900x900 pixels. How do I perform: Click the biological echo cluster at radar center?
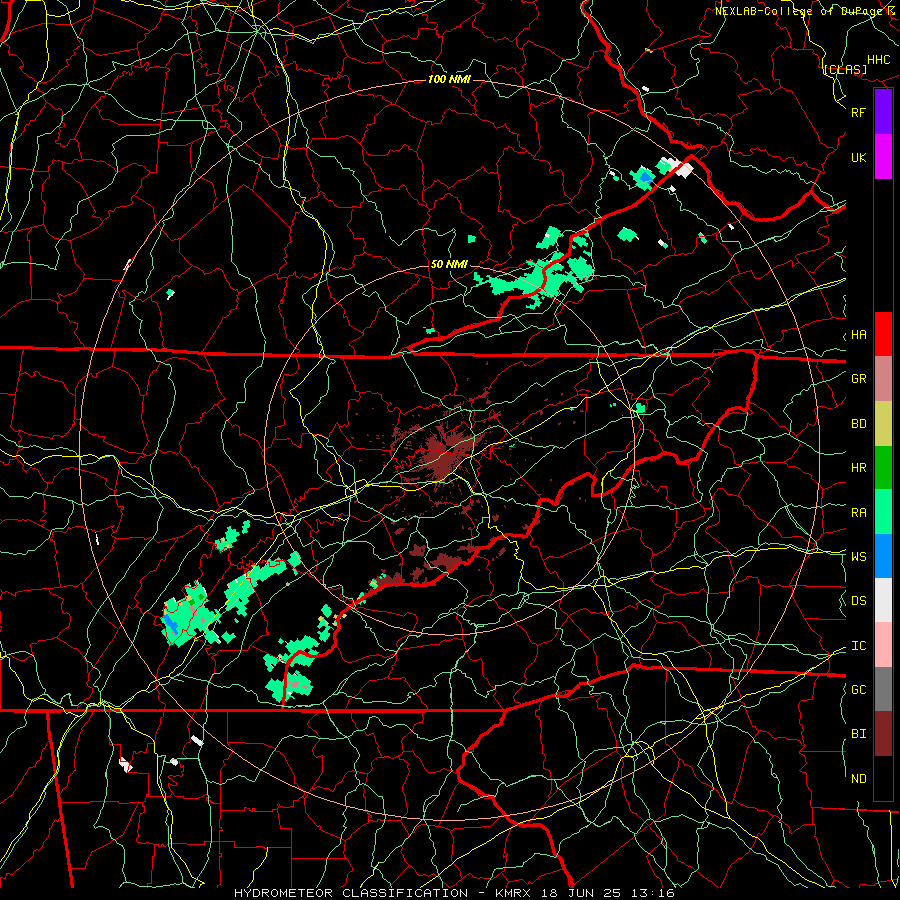(444, 449)
